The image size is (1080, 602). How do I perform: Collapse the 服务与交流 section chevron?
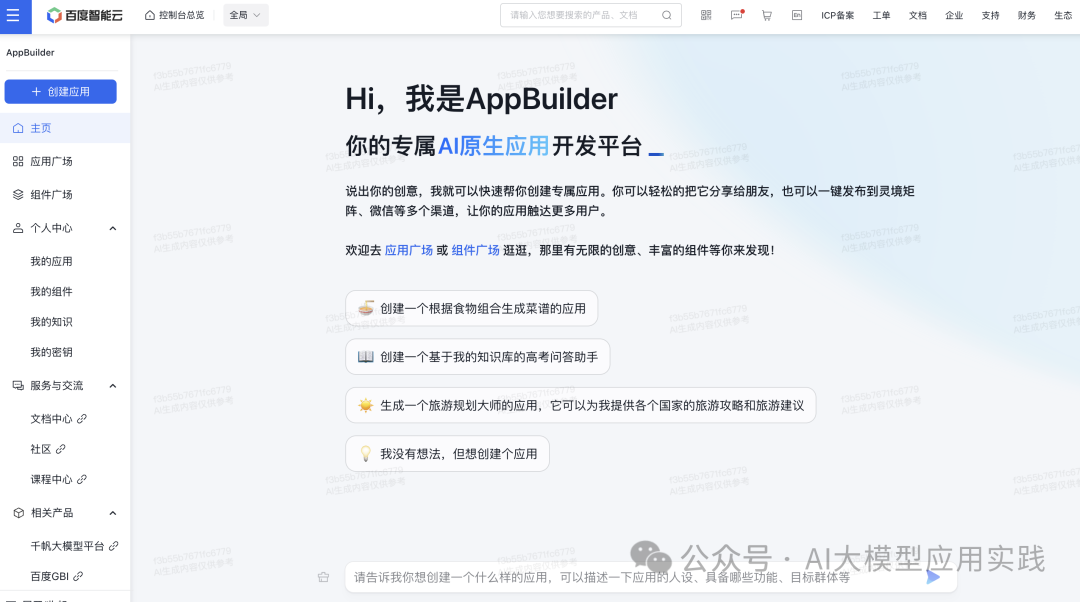point(113,386)
